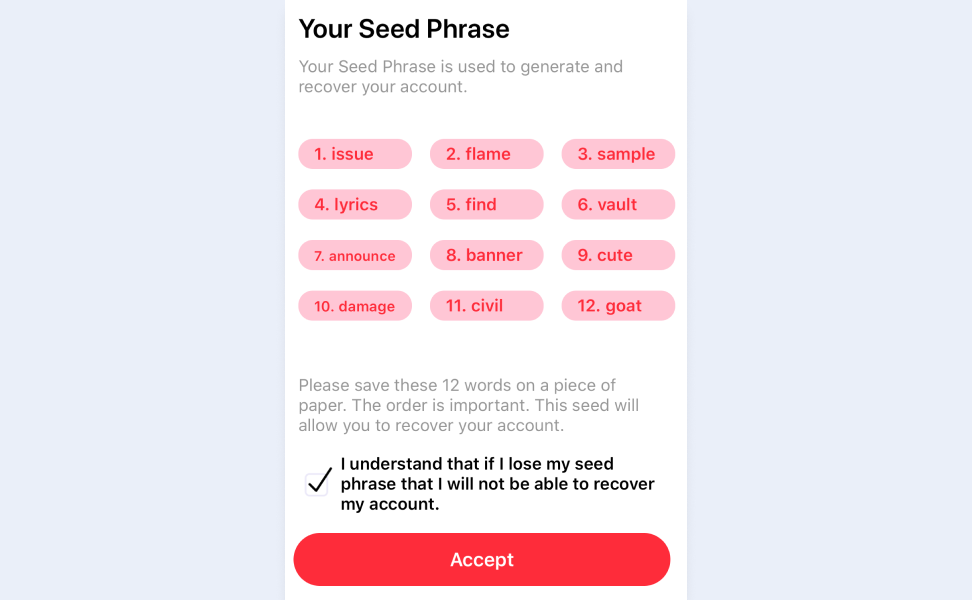Select the chip showing "vault"
This screenshot has height=600, width=972.
point(618,204)
